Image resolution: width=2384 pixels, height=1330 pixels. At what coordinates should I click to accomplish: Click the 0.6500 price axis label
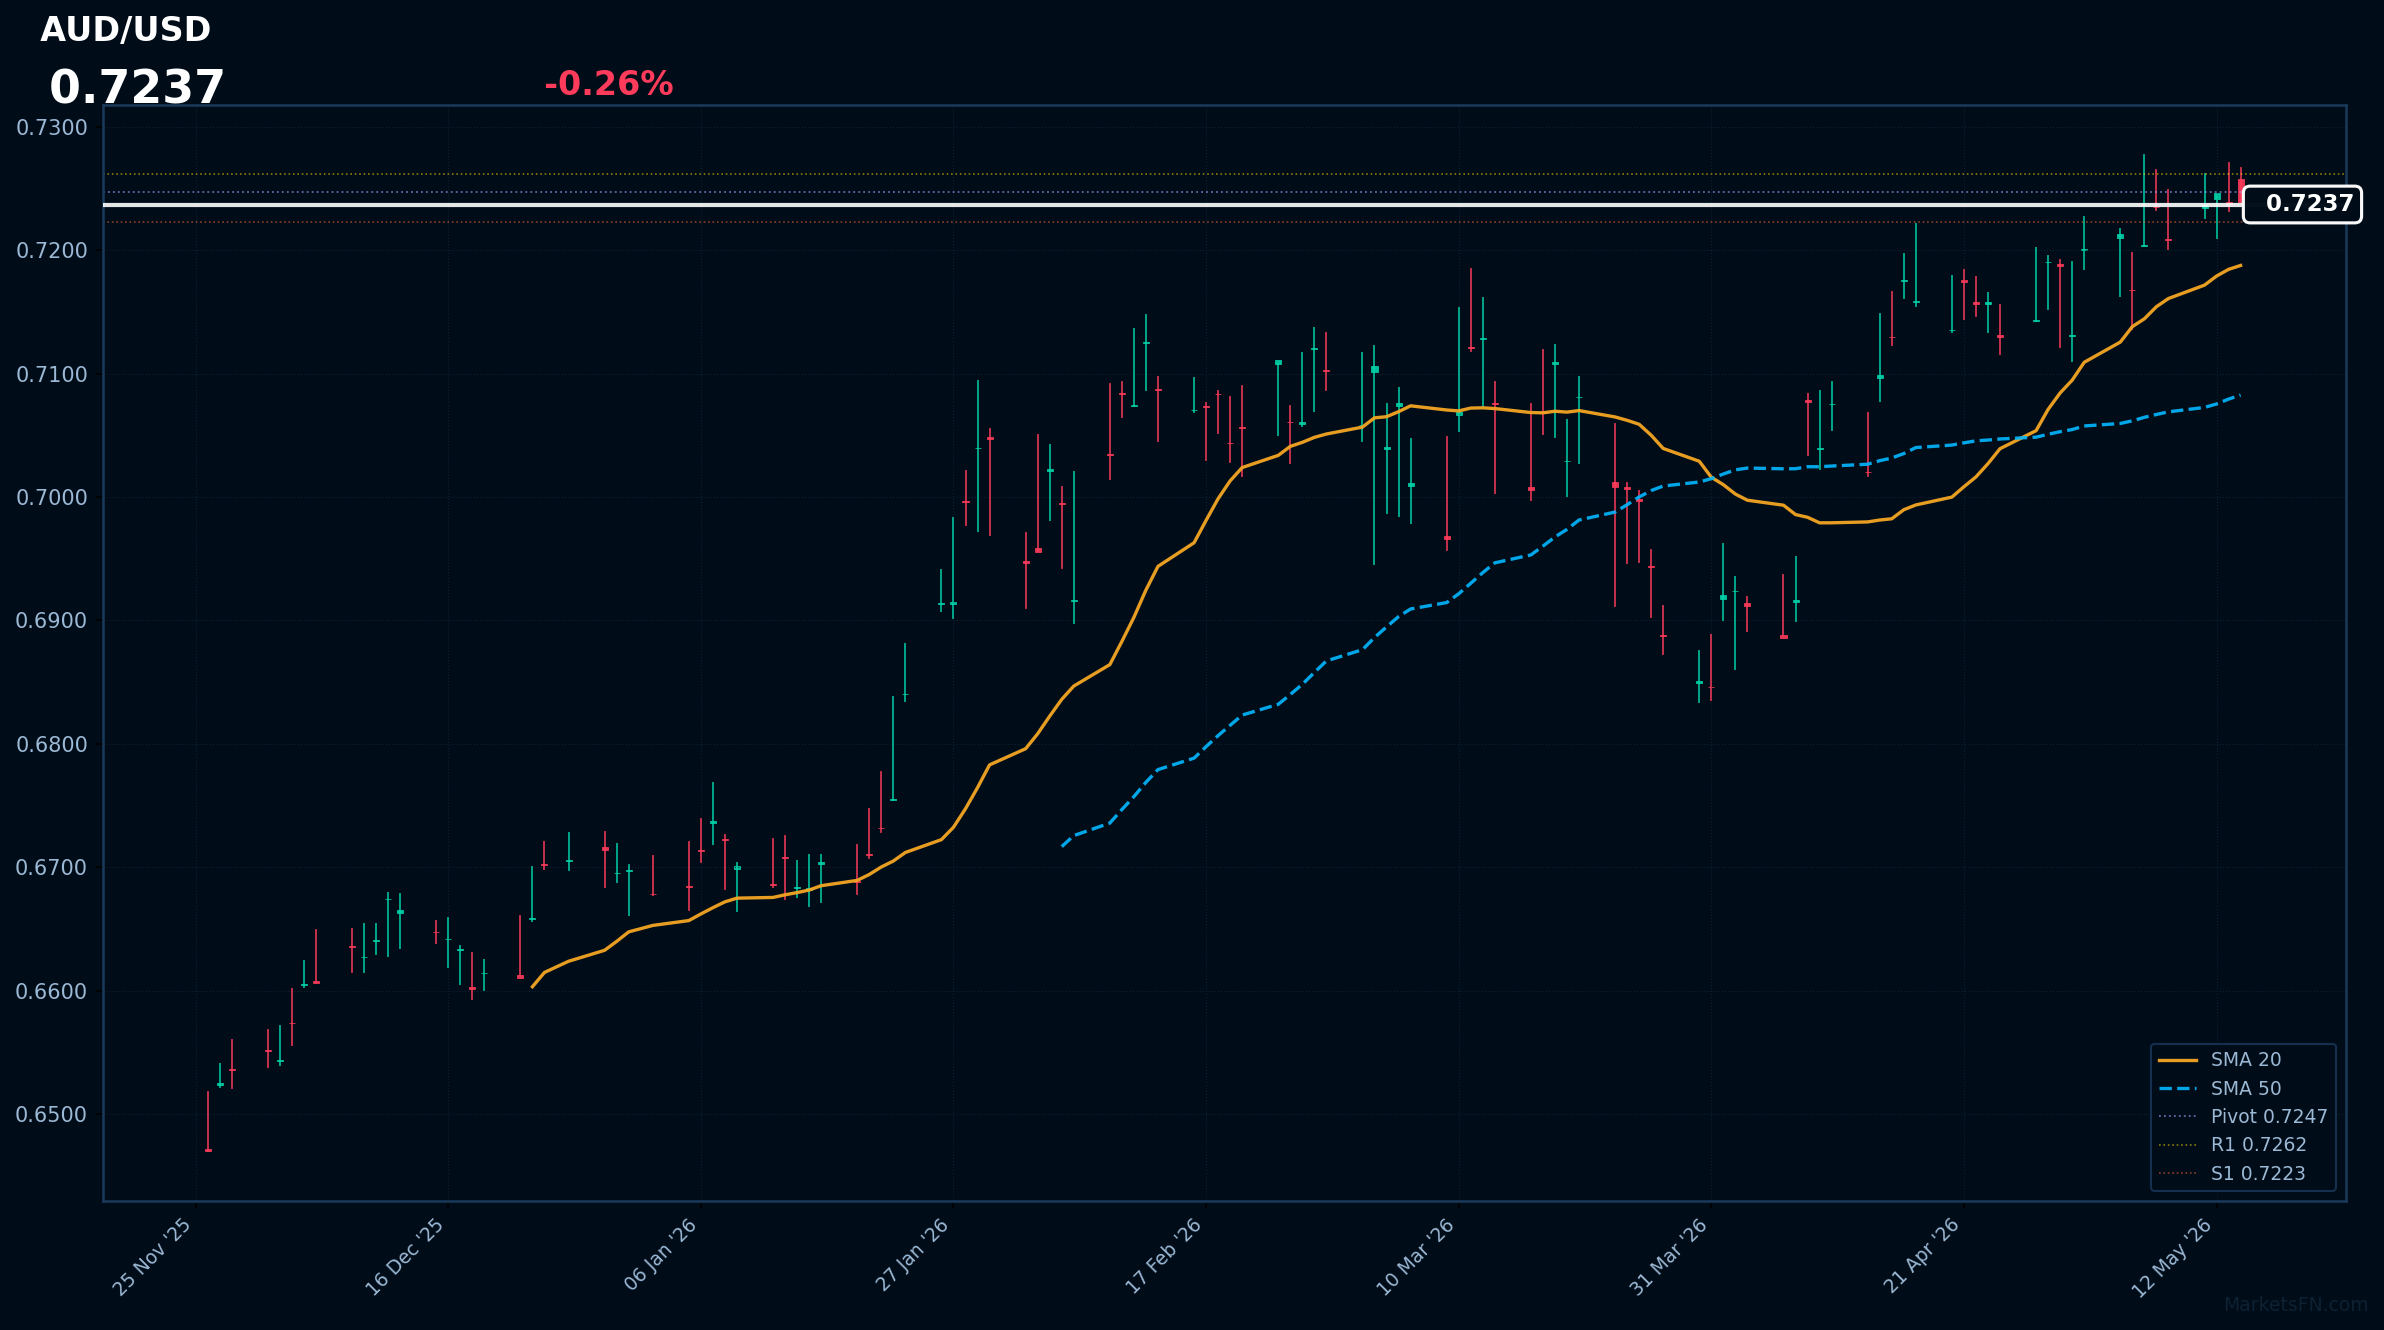(x=52, y=1115)
